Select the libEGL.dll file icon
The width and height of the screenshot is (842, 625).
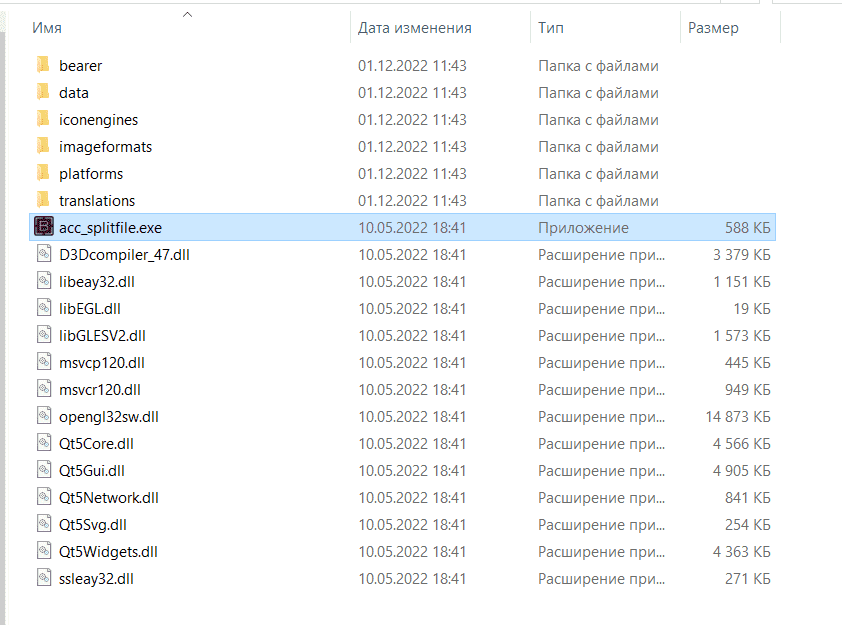coord(44,308)
